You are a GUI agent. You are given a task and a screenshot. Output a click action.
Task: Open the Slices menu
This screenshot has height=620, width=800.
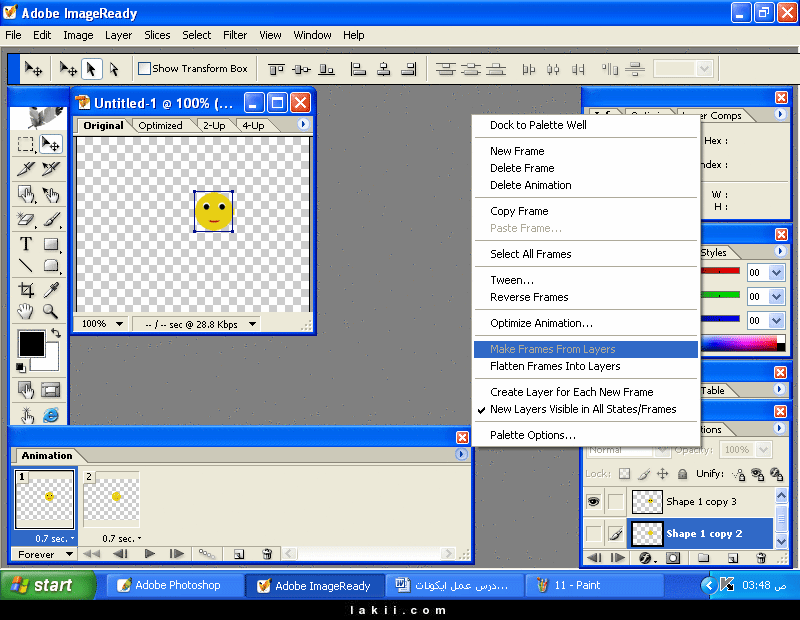tap(157, 35)
